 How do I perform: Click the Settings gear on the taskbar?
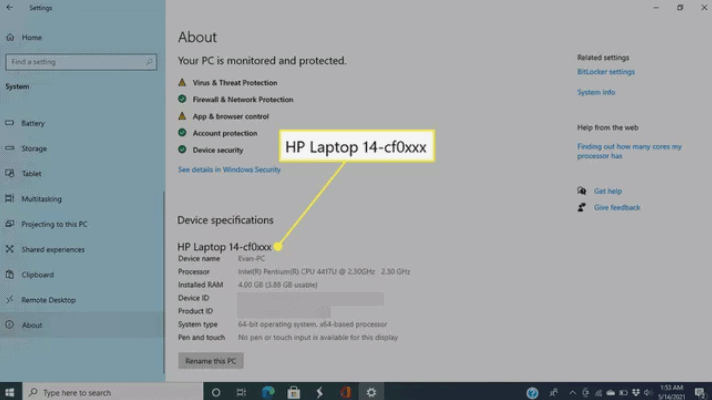click(x=371, y=392)
